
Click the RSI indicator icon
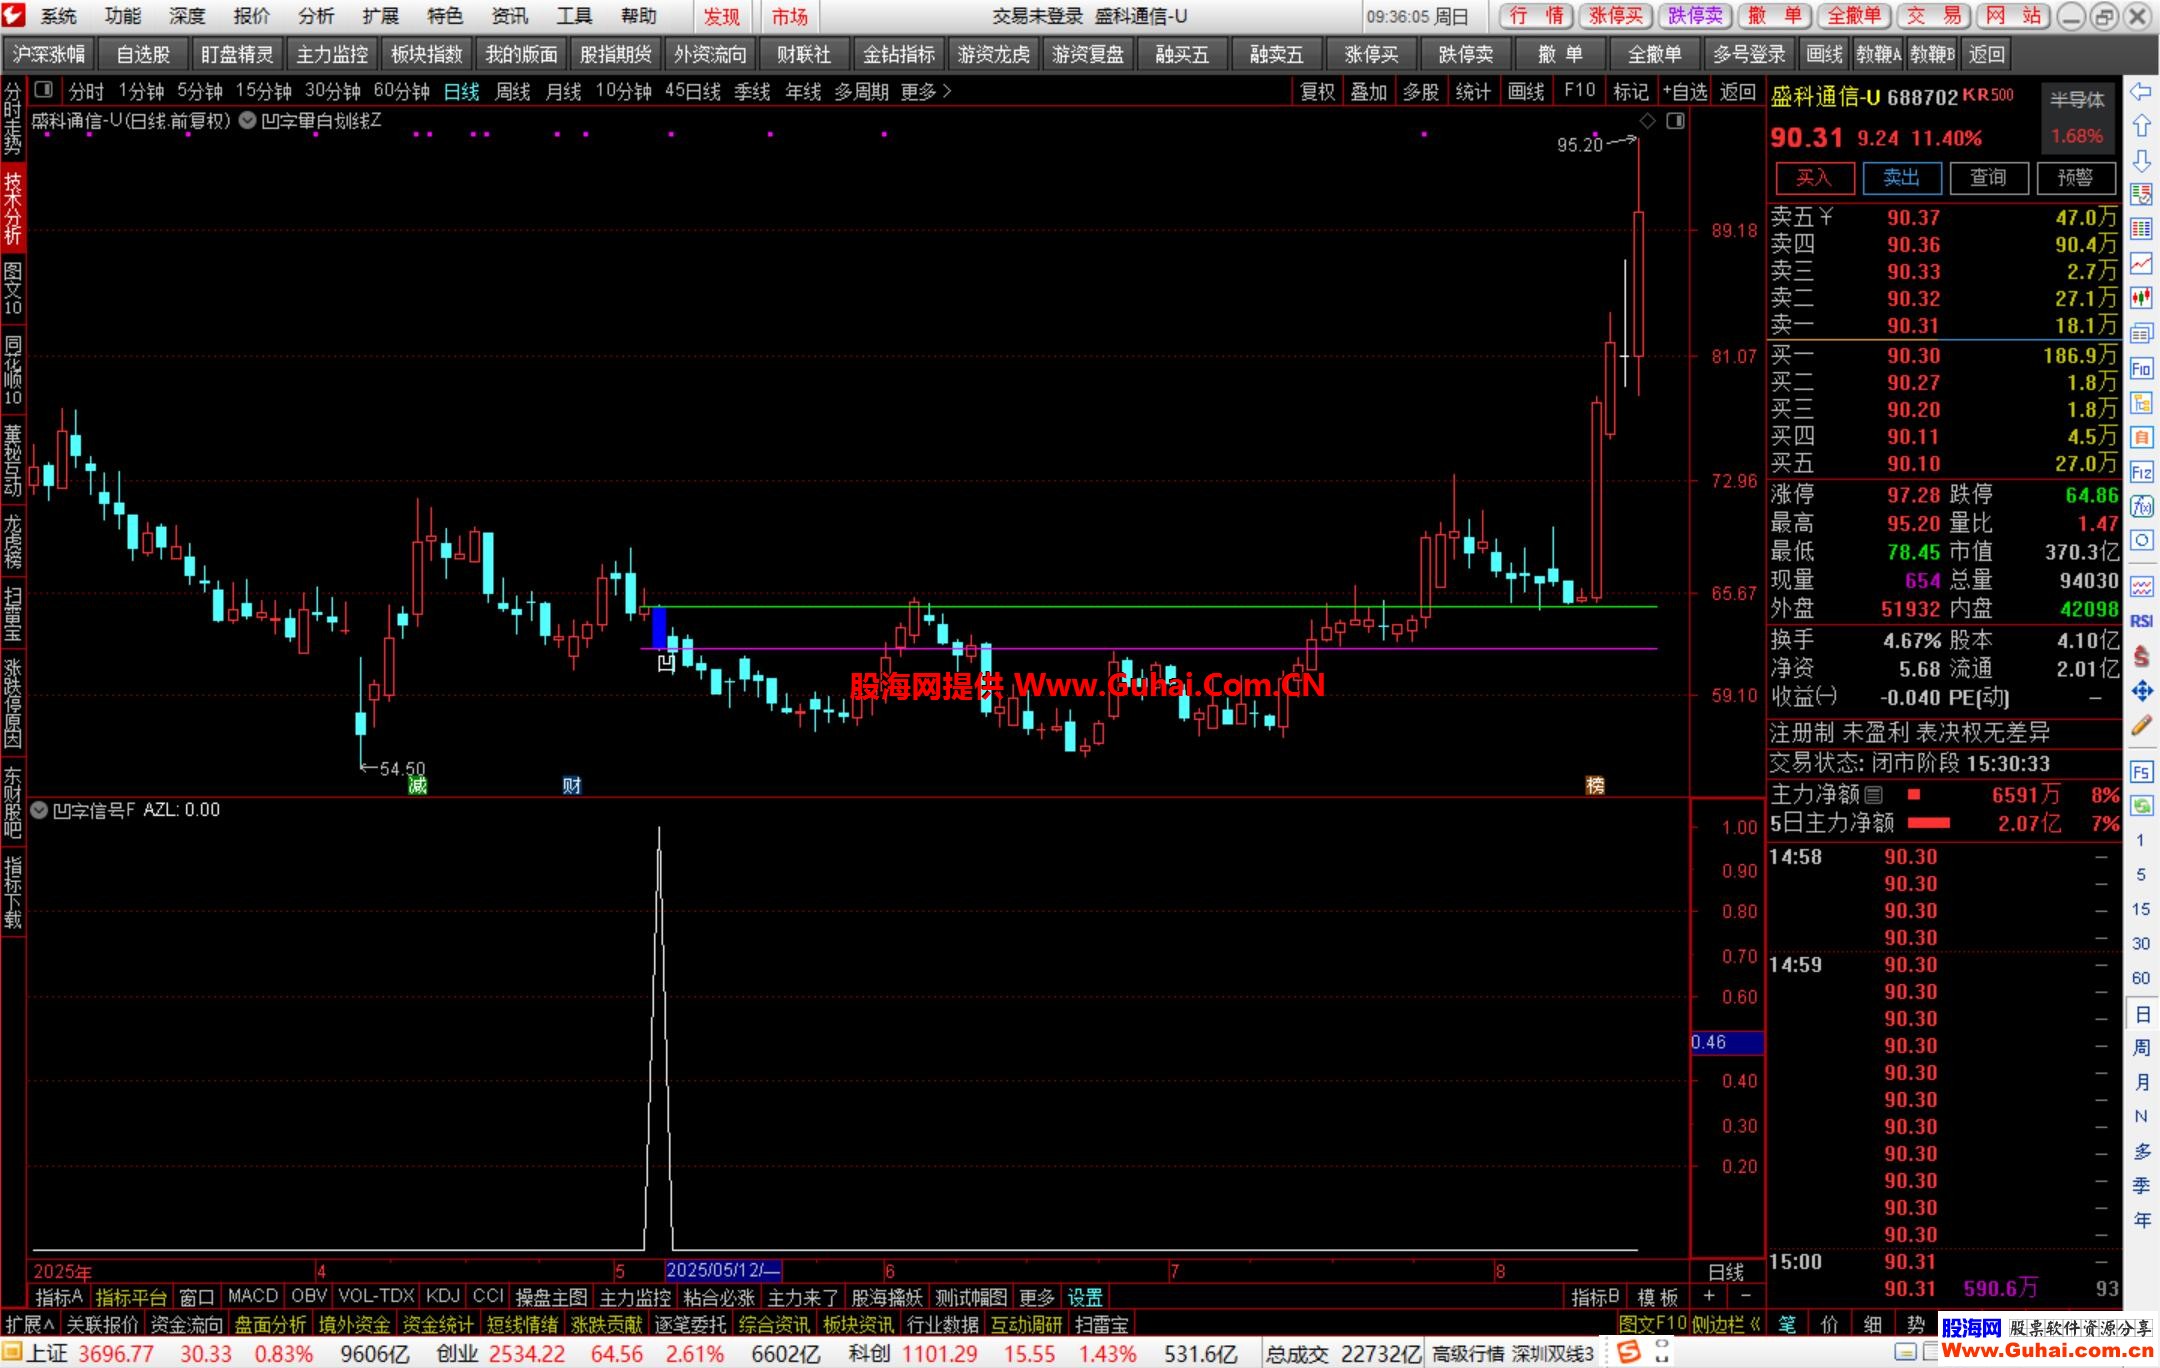pyautogui.click(x=2140, y=620)
